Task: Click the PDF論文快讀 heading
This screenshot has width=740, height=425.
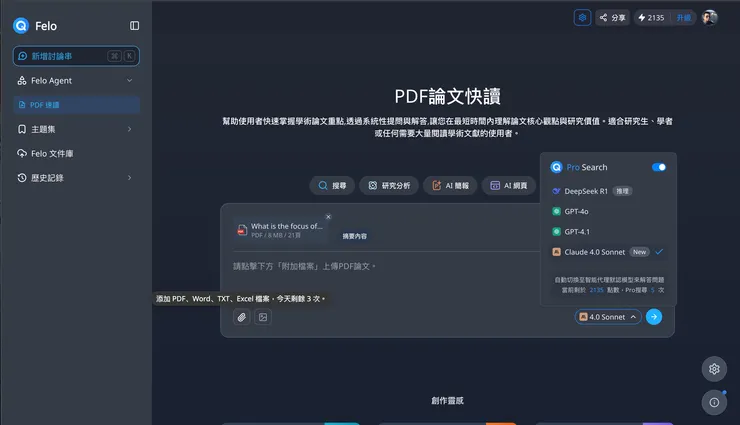Action: pyautogui.click(x=447, y=96)
